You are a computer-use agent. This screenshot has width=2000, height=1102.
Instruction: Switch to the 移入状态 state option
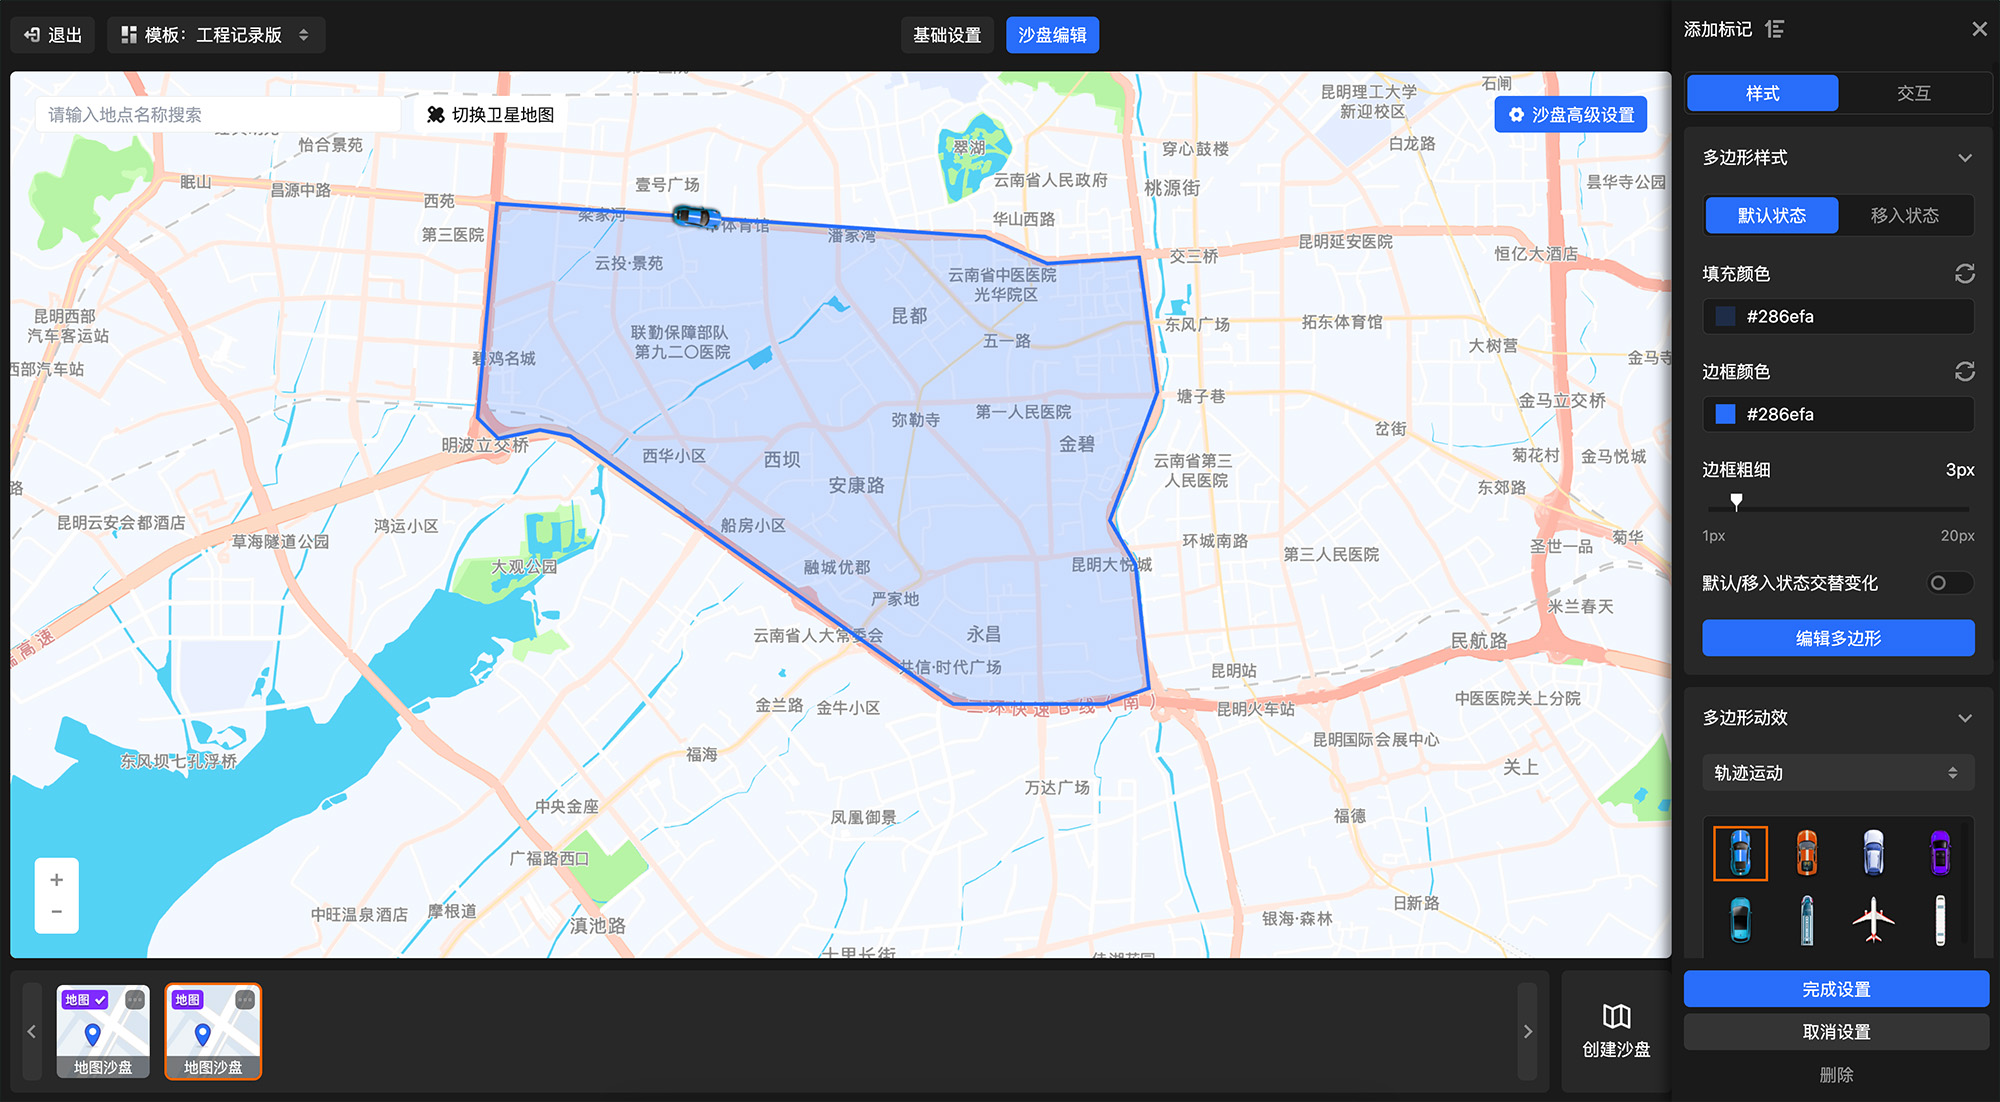tap(1904, 216)
